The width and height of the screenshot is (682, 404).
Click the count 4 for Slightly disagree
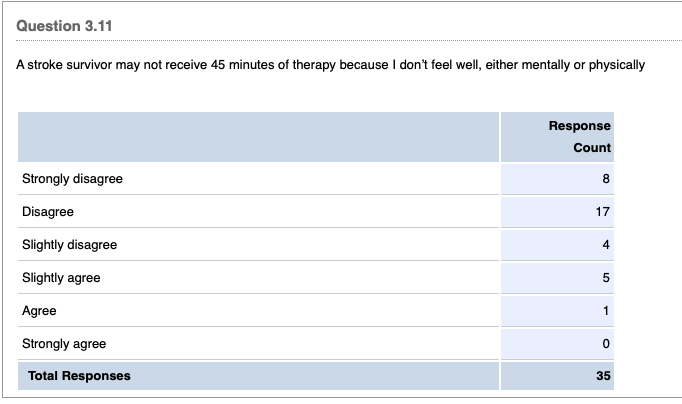tap(606, 245)
